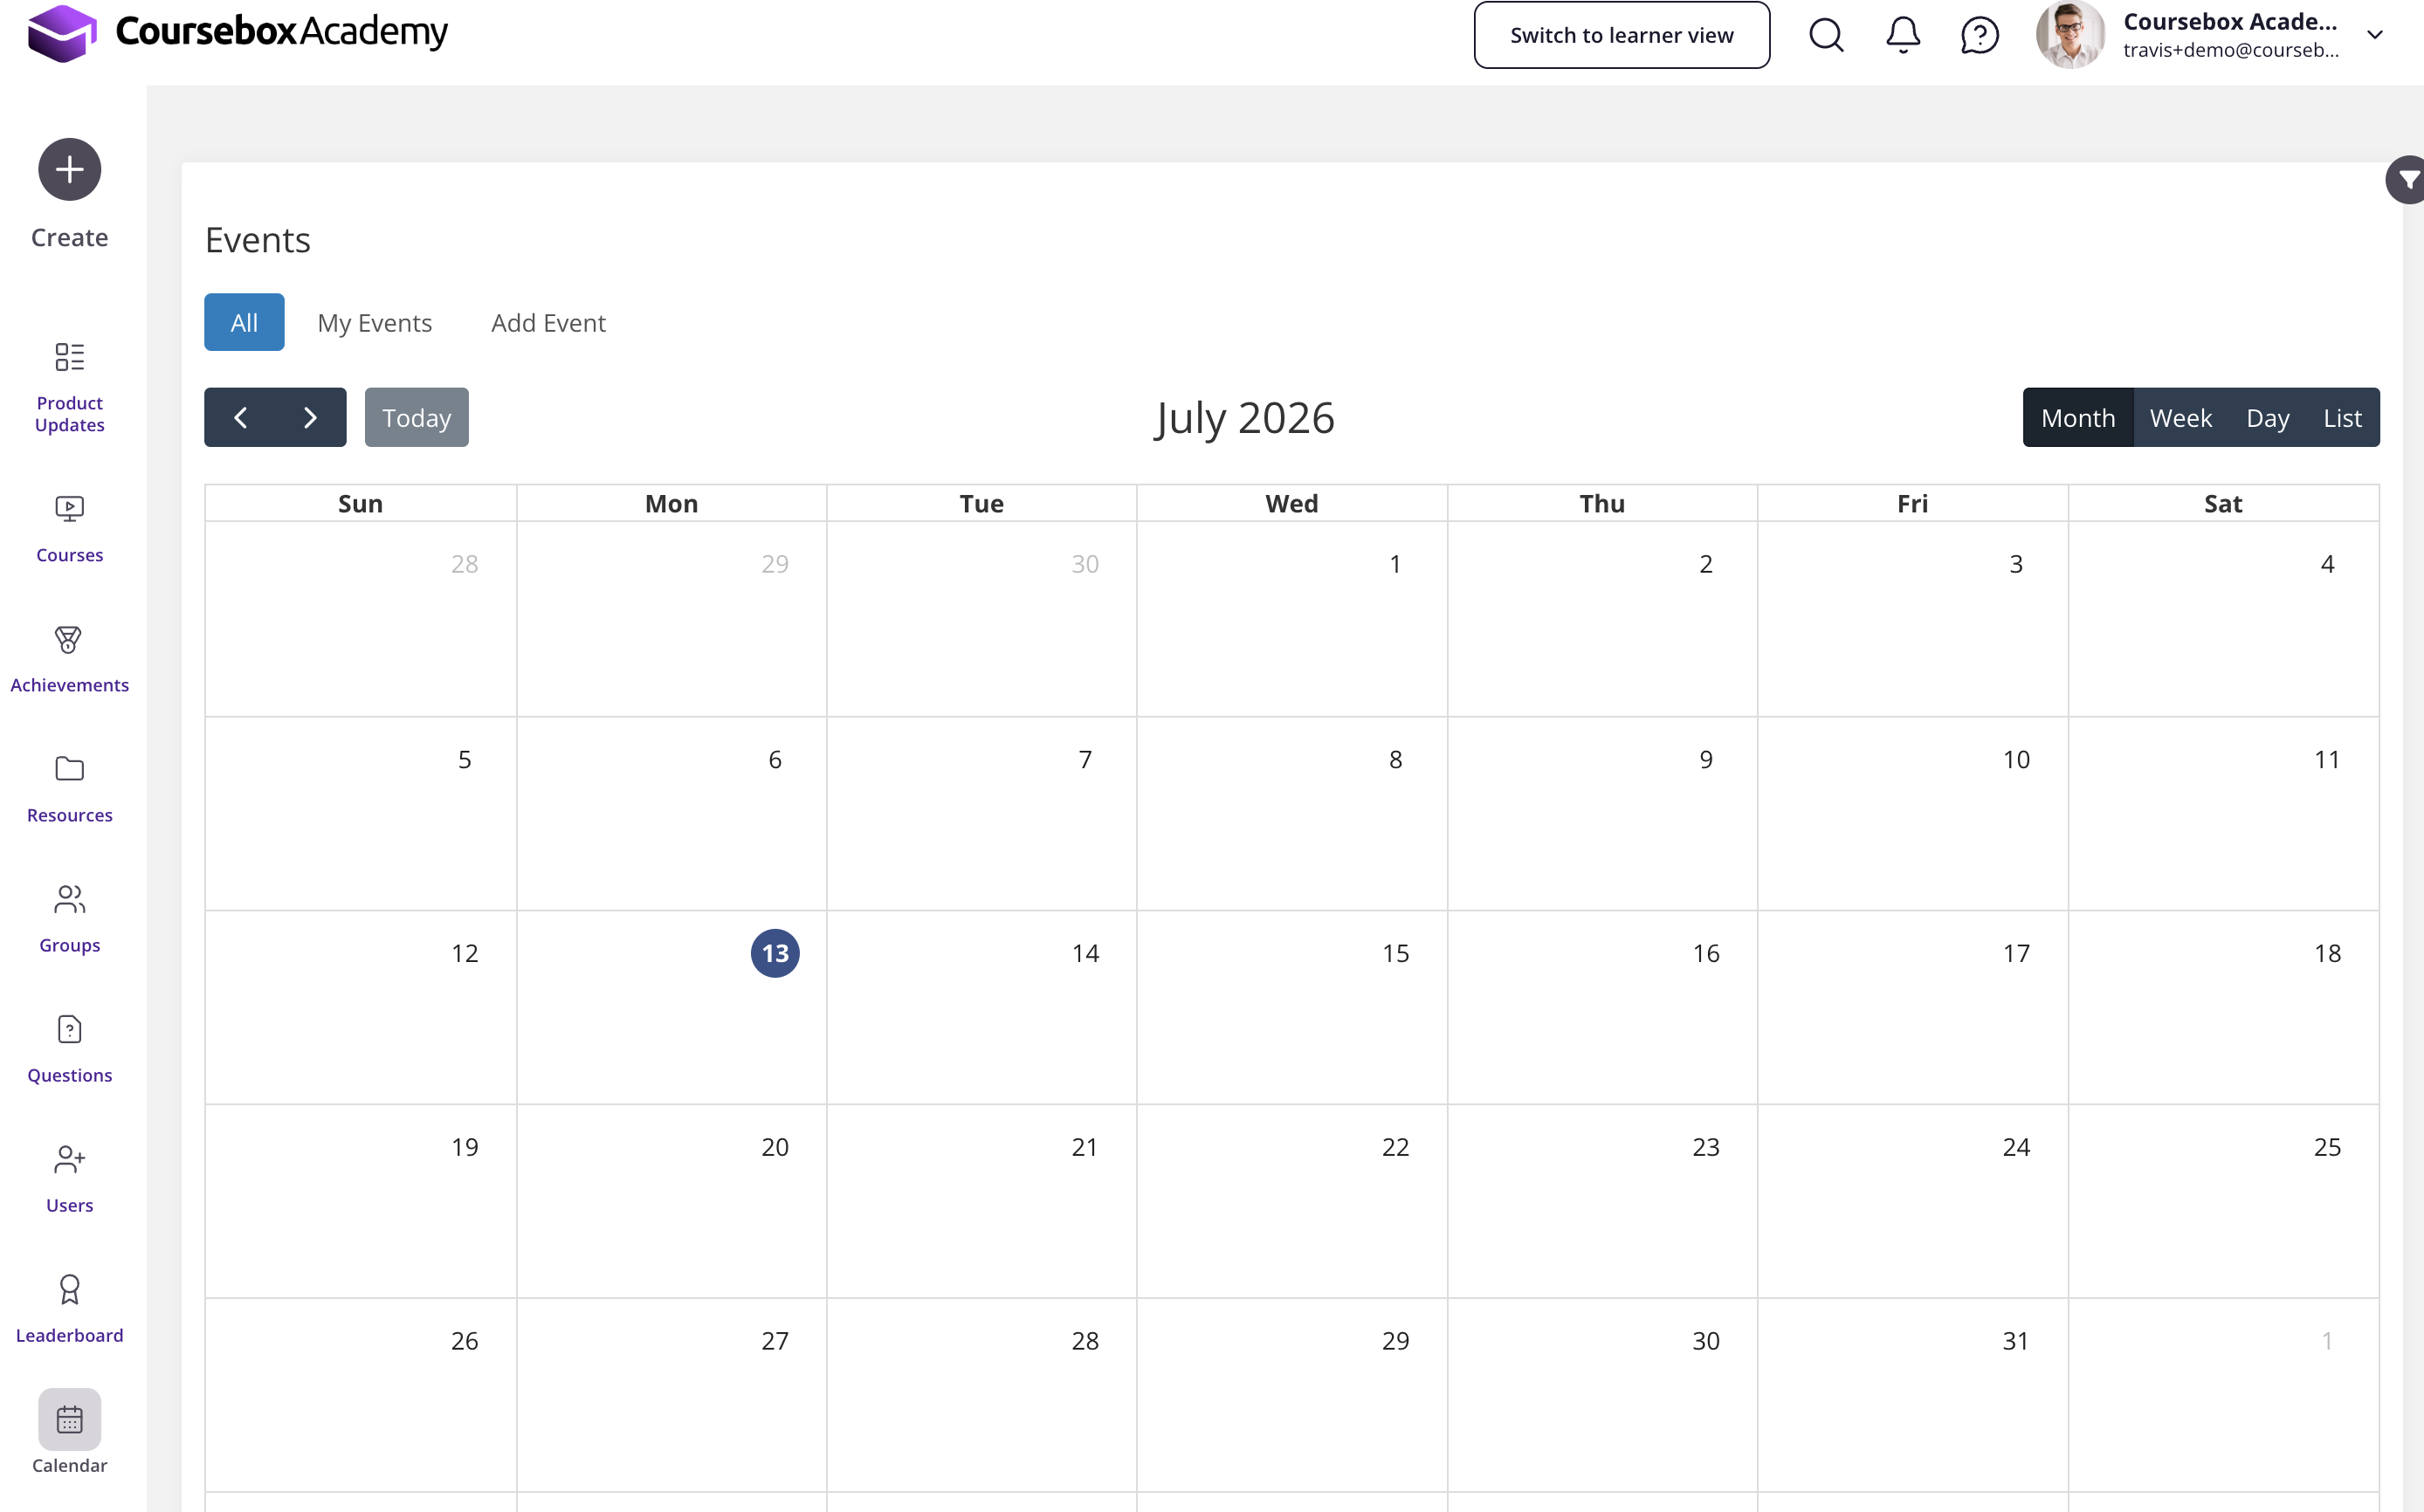
Task: Click the date 19 on Sunday
Action: pyautogui.click(x=464, y=1147)
